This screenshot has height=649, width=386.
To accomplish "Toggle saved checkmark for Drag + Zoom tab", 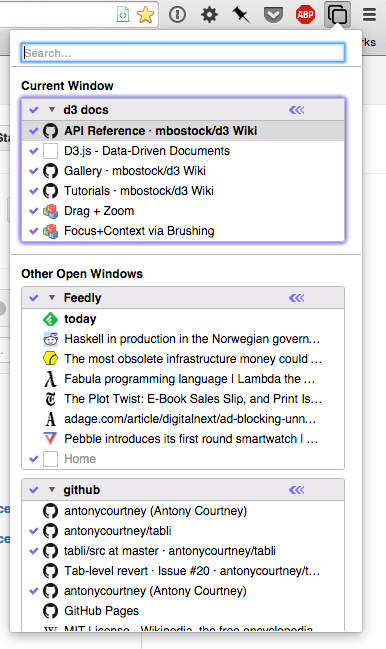I will pyautogui.click(x=34, y=211).
